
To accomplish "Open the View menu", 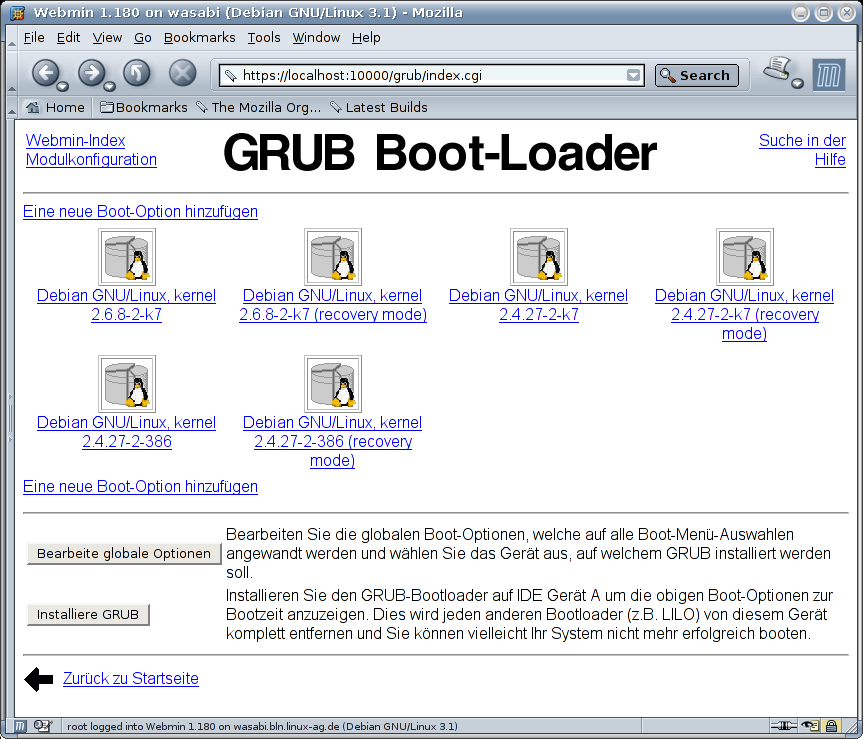I will coord(107,37).
